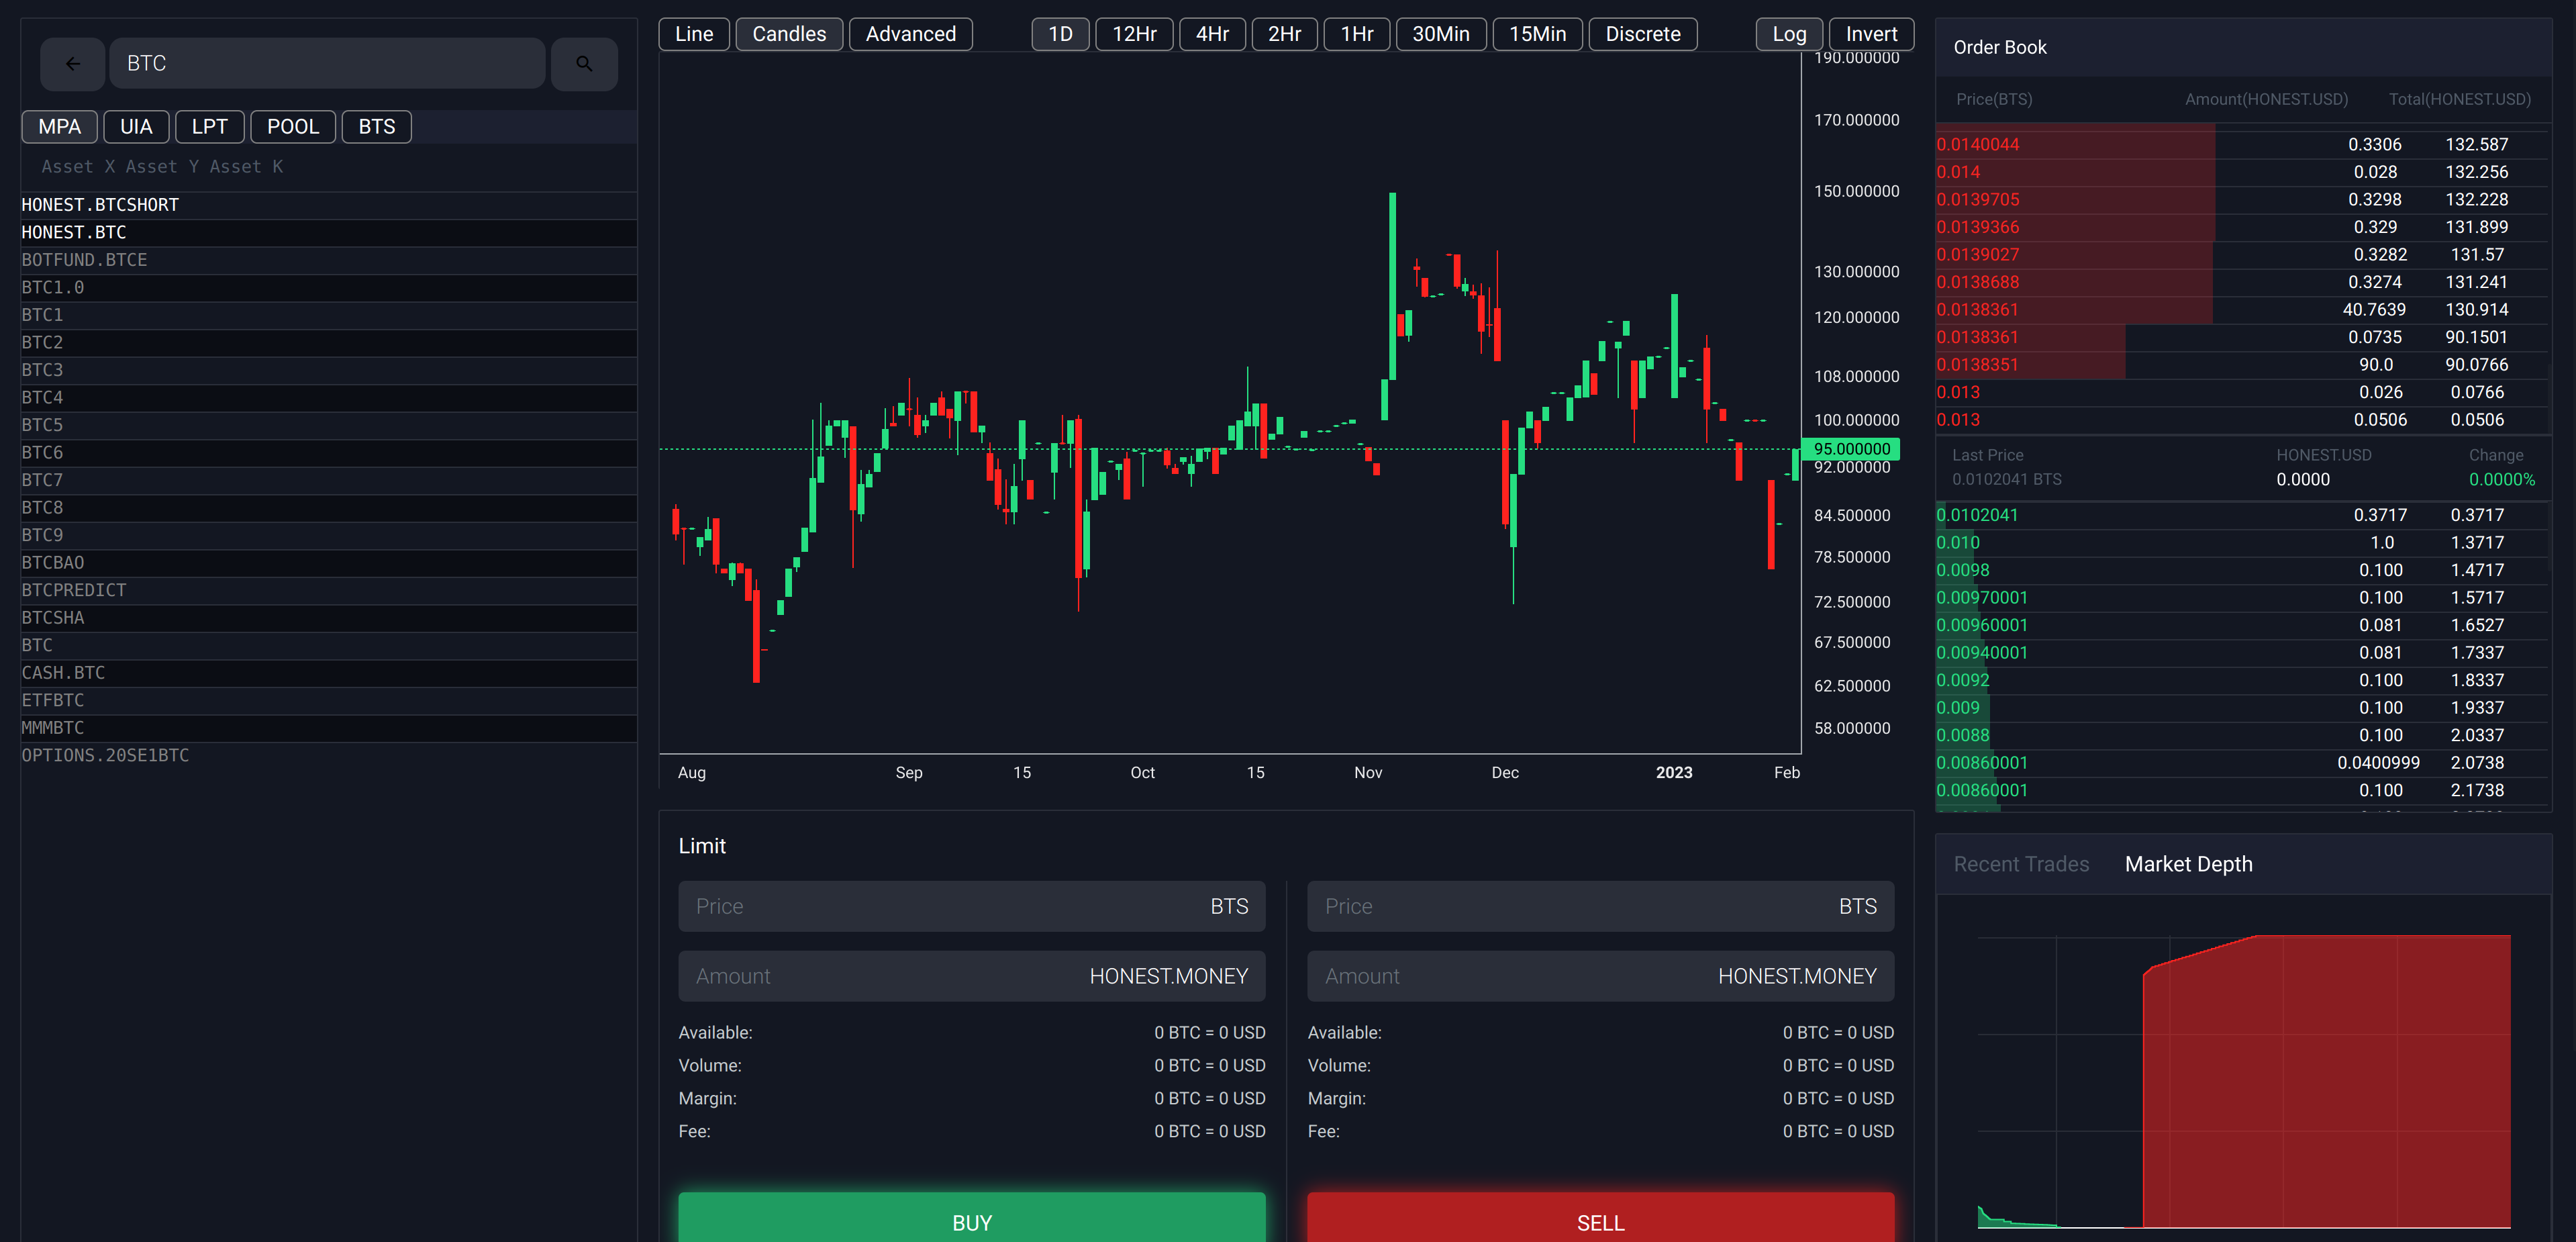Select HONEST.BTCSHORT from asset list
Screen dimensions: 2576x1242
pos(100,205)
